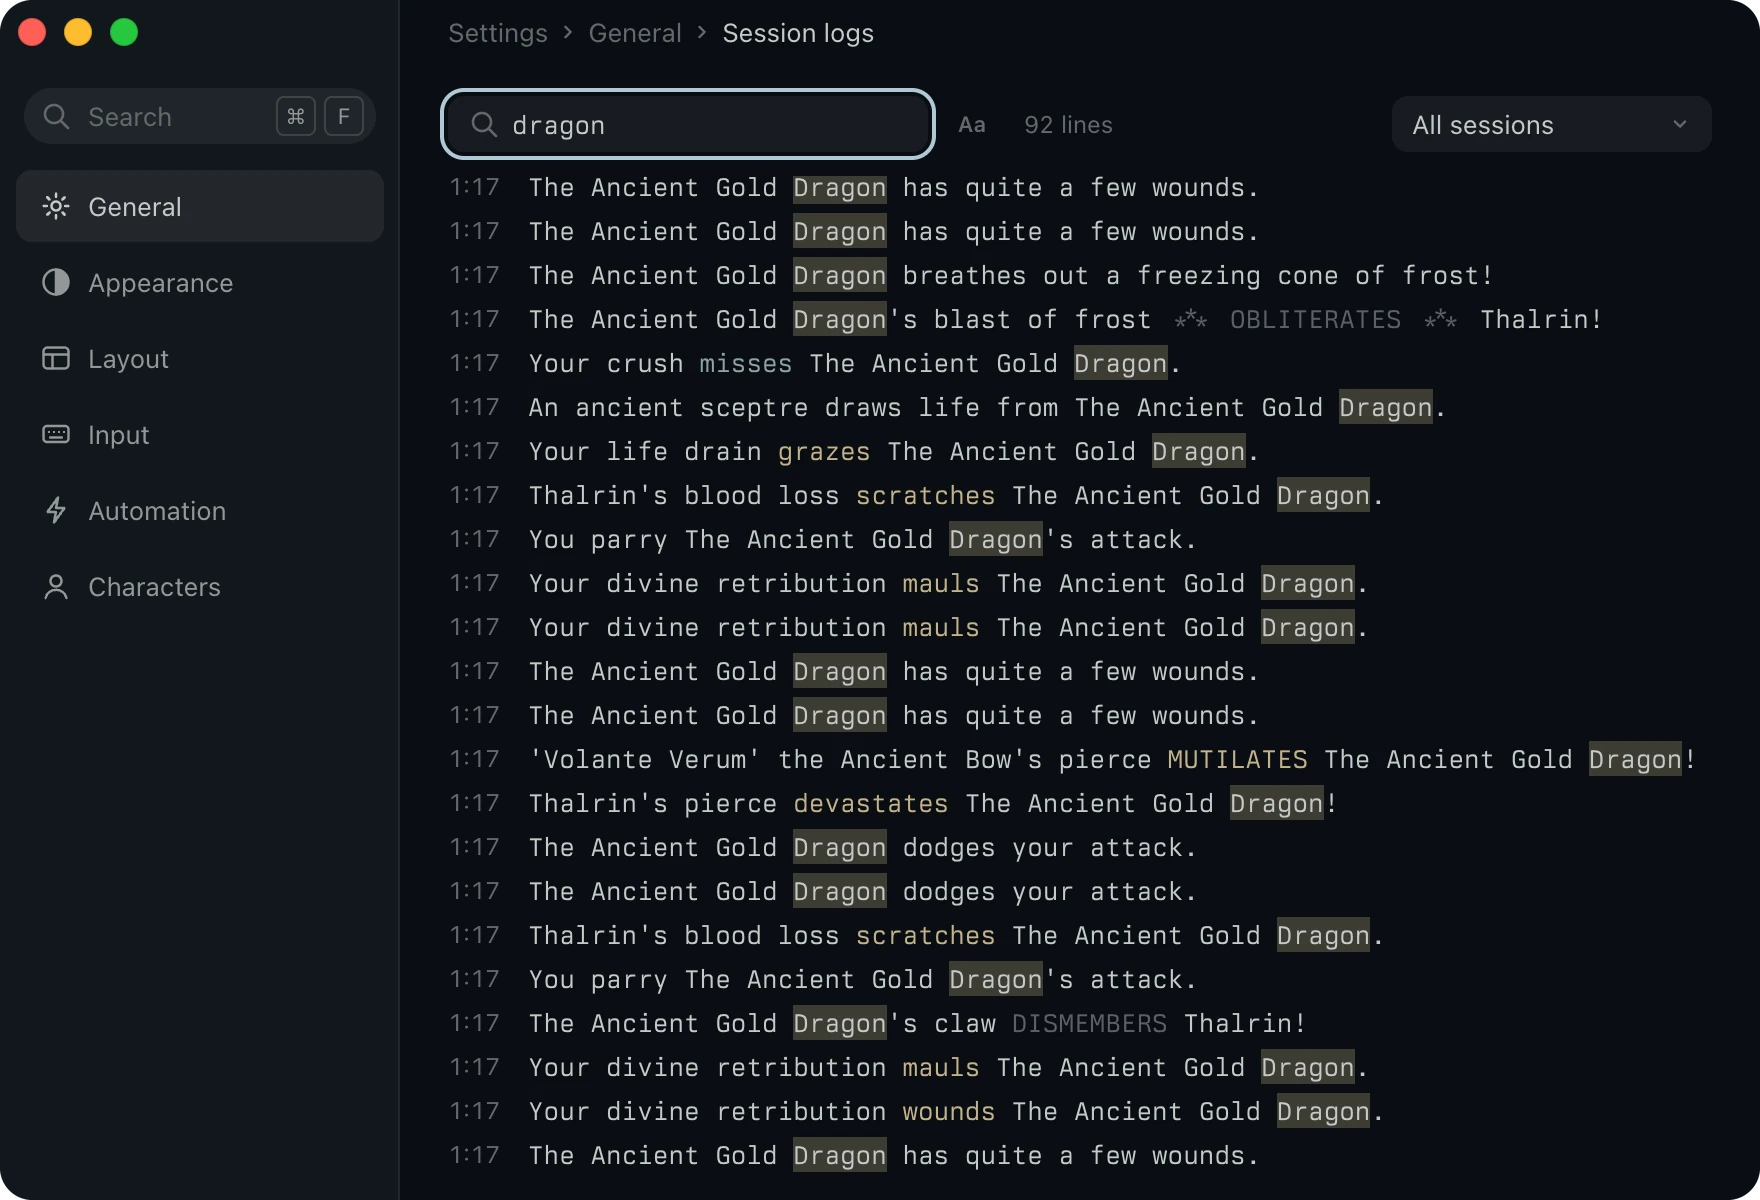
Task: Open the Input settings section
Action: [200, 434]
